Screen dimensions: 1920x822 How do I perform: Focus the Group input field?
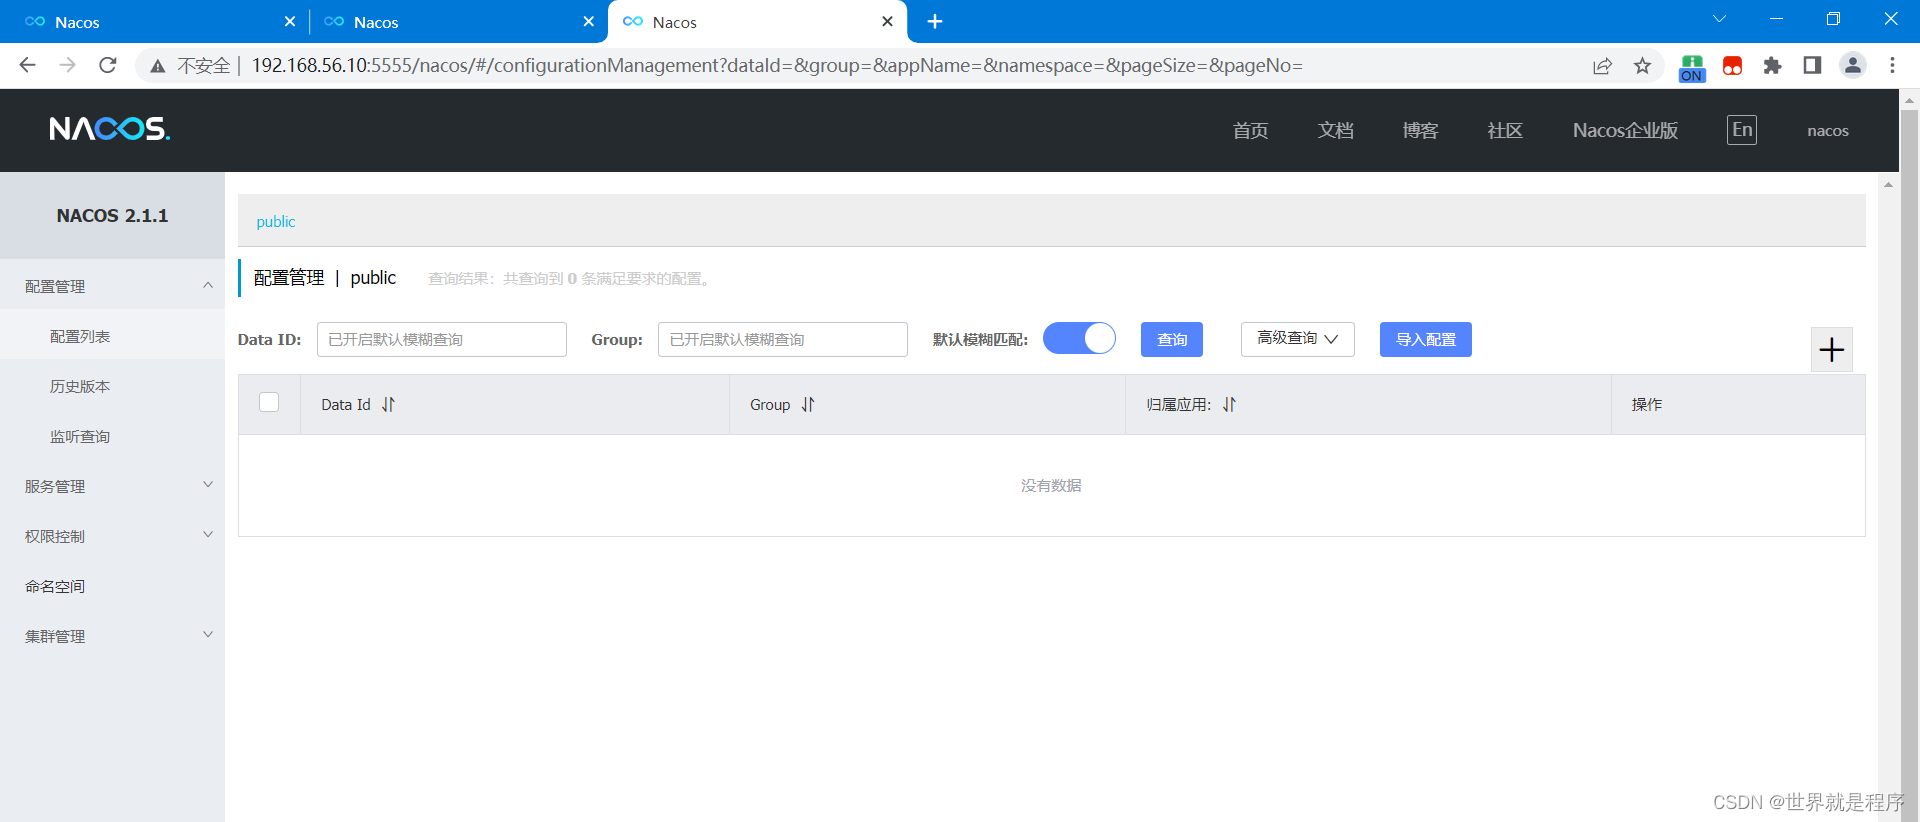pos(783,339)
